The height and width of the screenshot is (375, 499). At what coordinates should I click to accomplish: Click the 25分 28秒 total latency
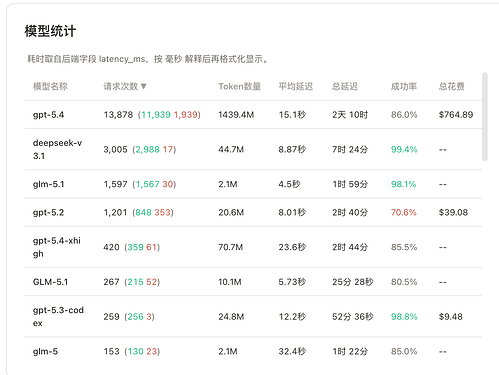click(x=353, y=282)
